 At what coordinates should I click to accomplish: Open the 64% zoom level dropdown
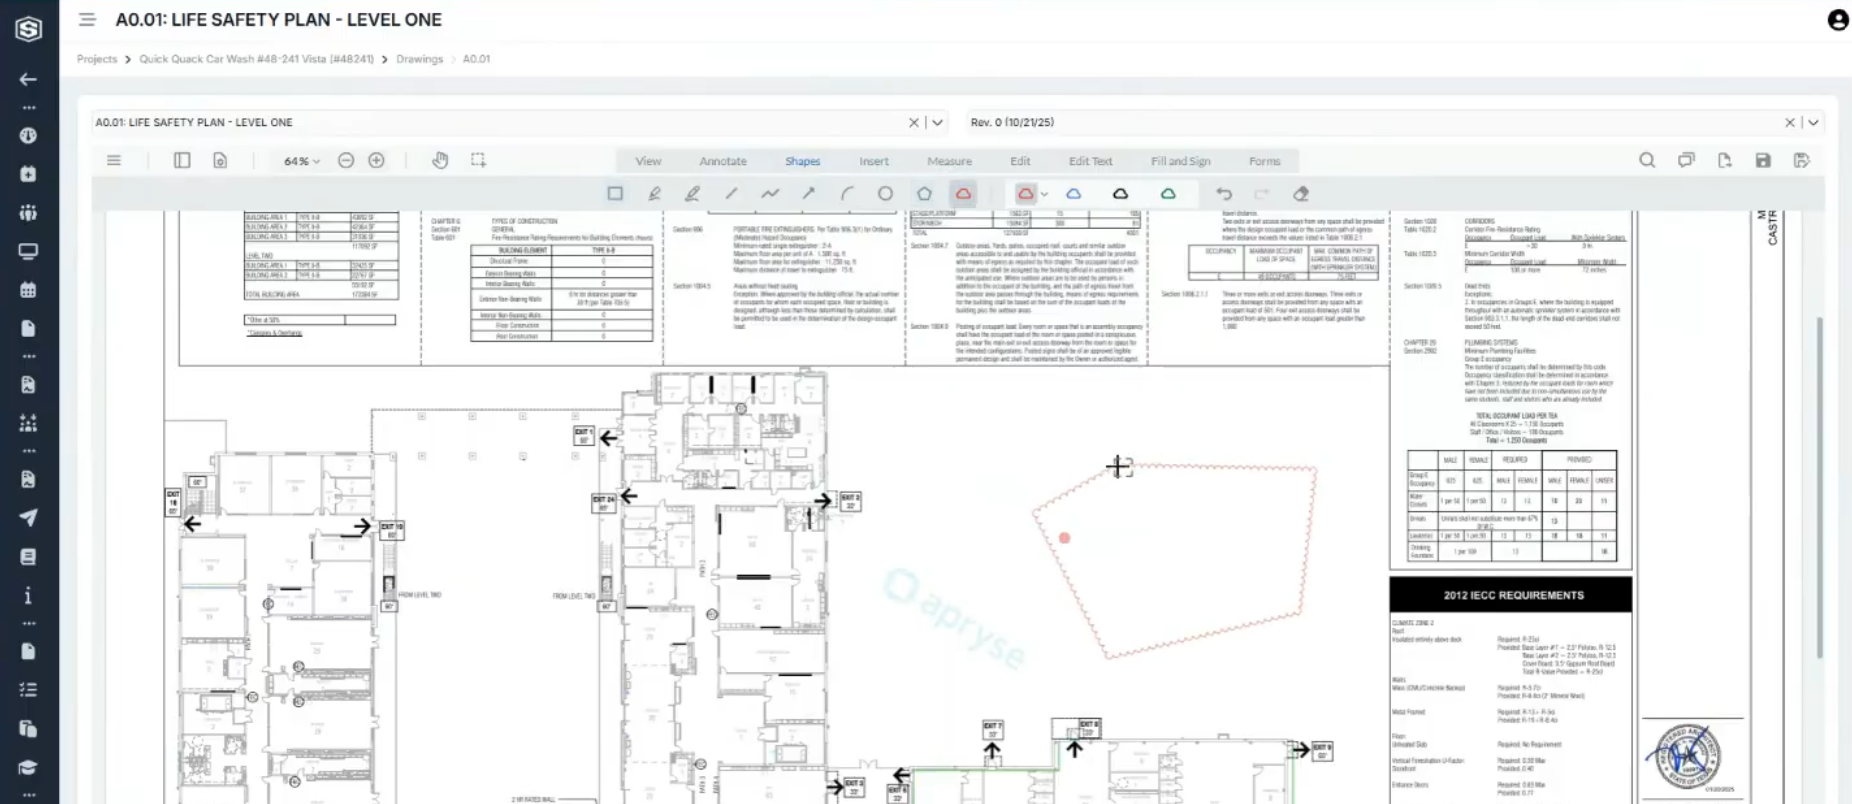pos(301,161)
